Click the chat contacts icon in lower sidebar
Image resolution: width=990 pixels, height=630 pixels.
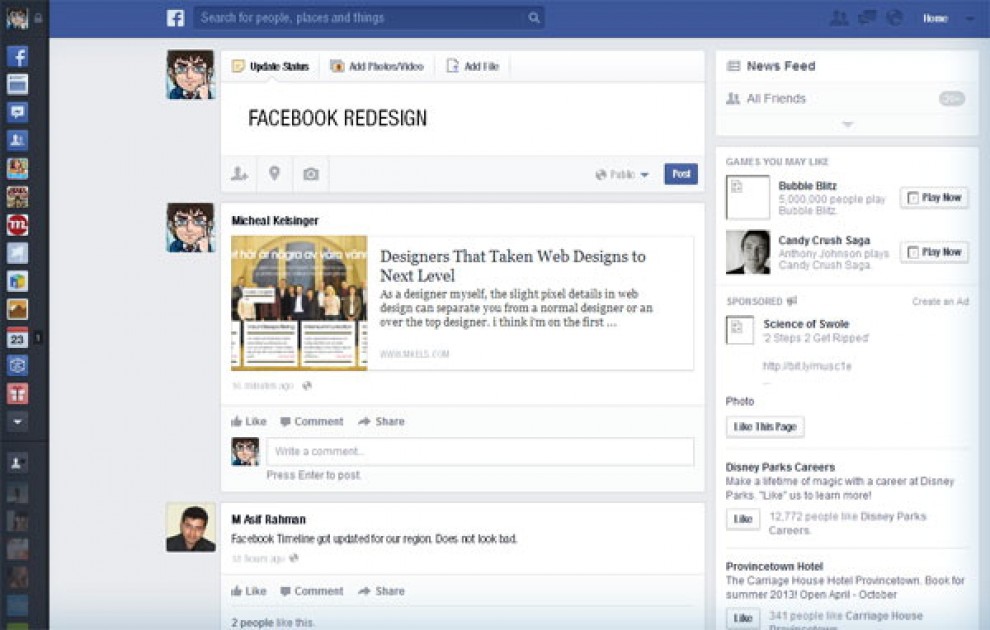click(17, 462)
